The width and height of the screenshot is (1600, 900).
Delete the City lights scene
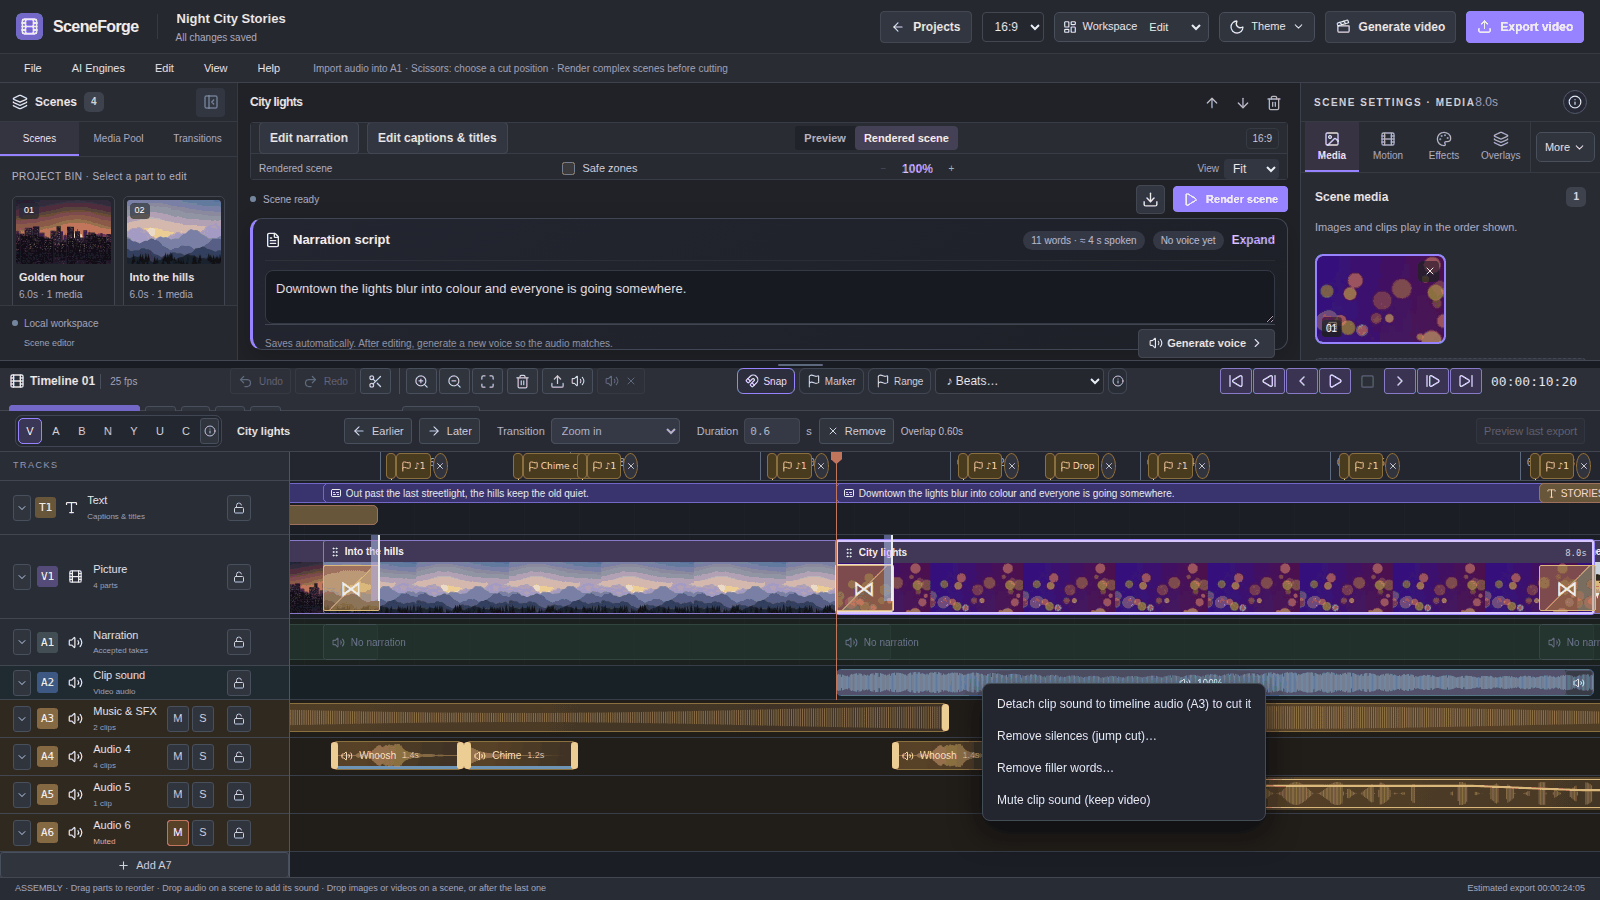coord(1274,103)
